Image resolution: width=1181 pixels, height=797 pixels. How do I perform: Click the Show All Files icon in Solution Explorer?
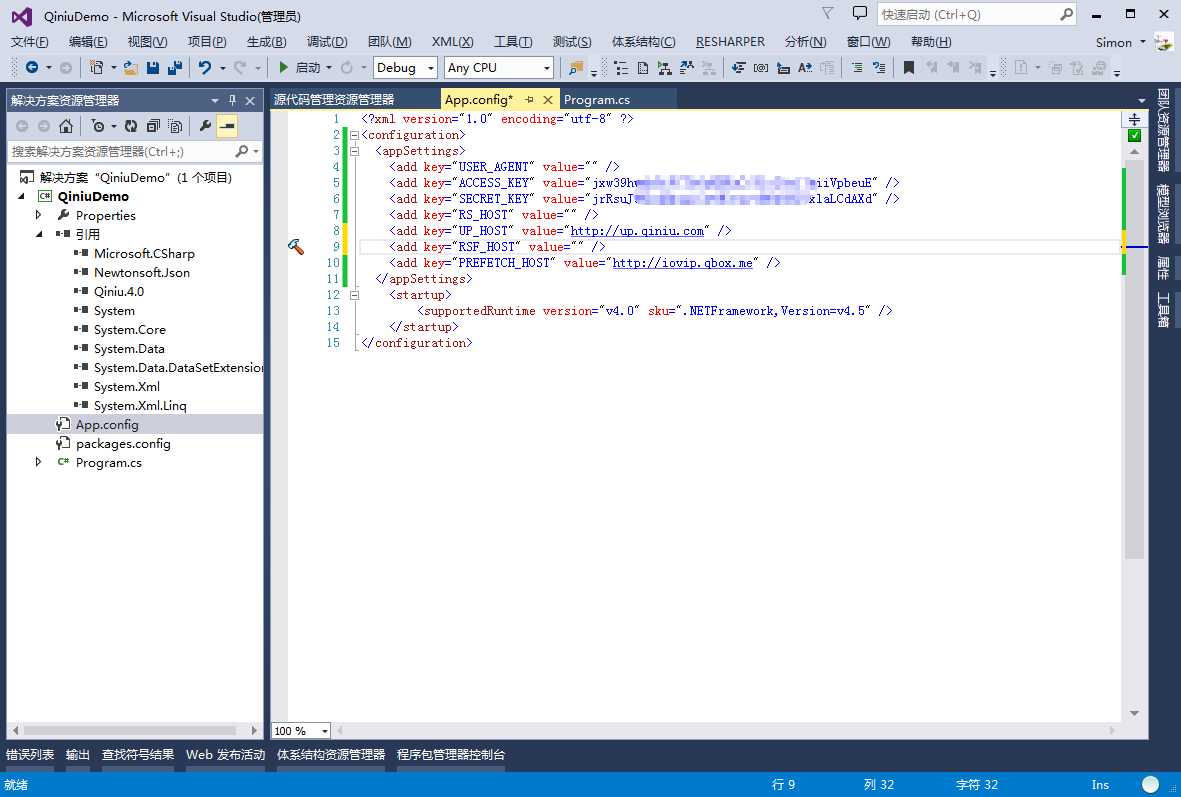coord(175,126)
